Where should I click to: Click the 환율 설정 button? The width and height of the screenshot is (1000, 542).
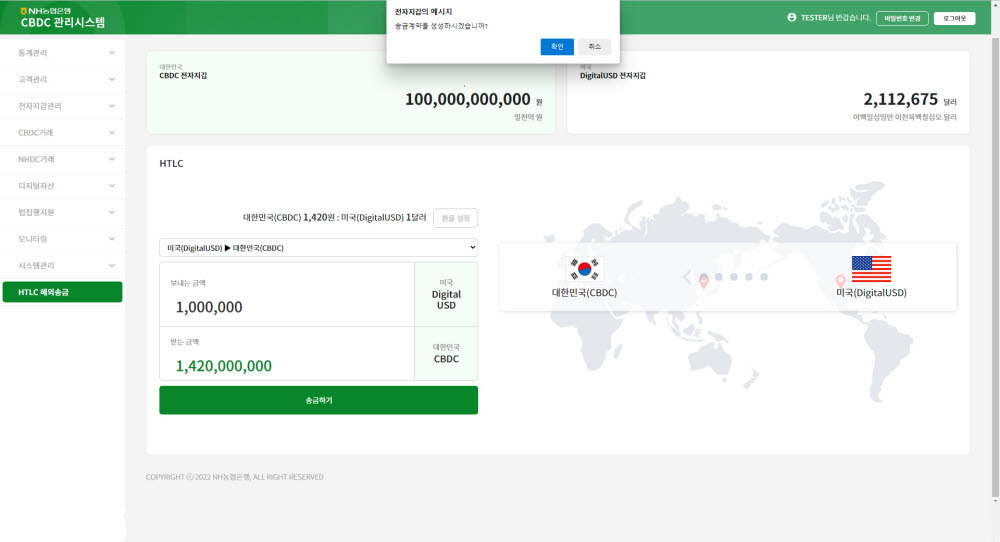tap(455, 217)
